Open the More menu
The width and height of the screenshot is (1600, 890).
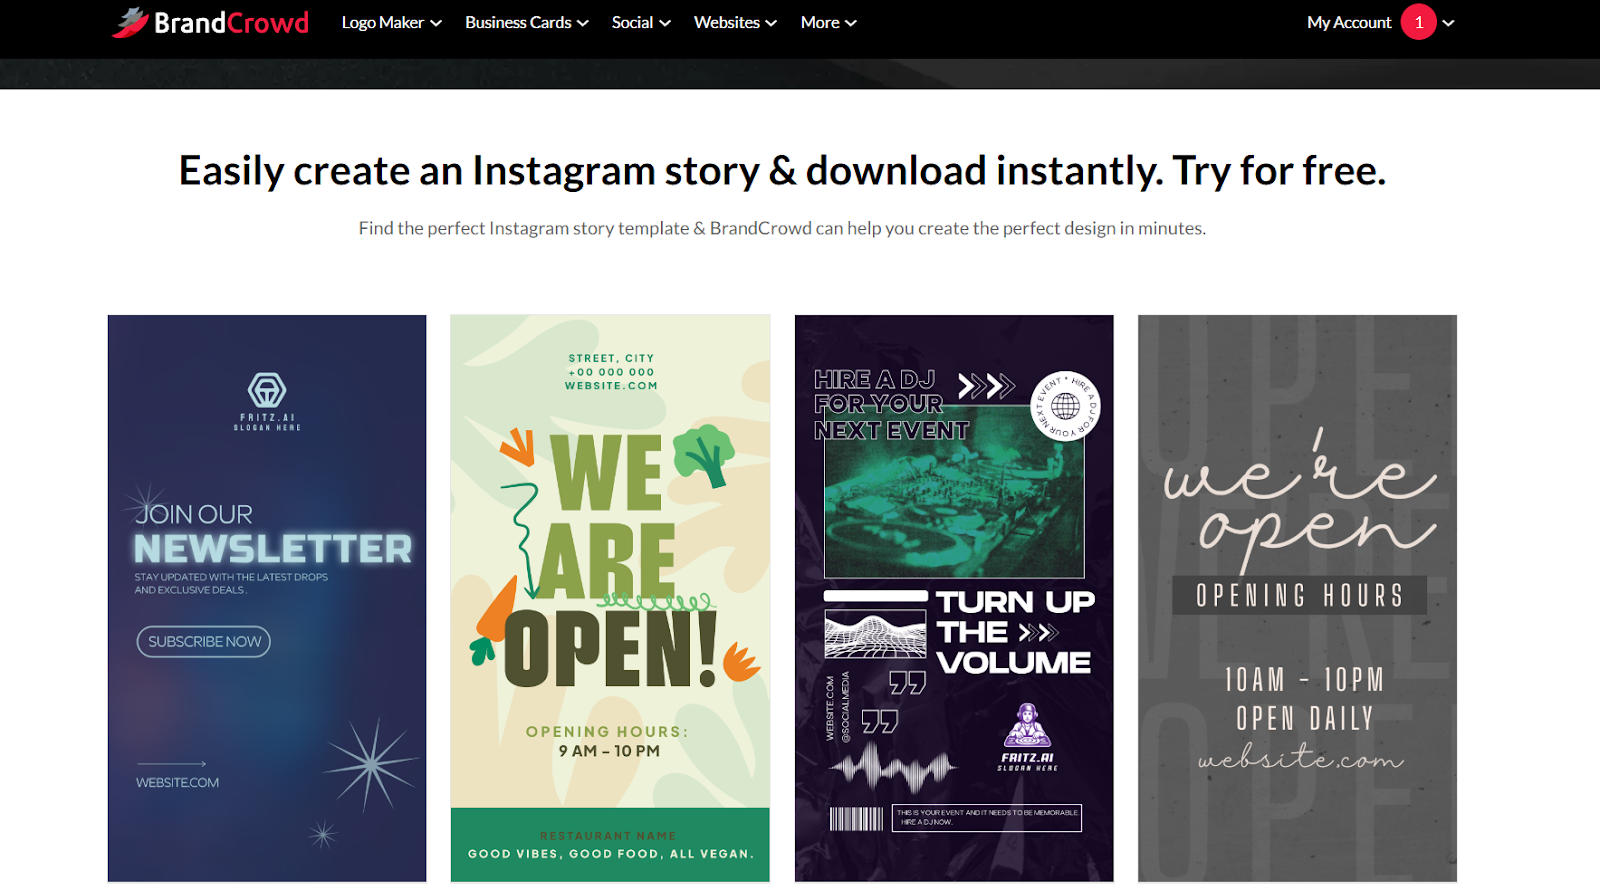point(828,22)
